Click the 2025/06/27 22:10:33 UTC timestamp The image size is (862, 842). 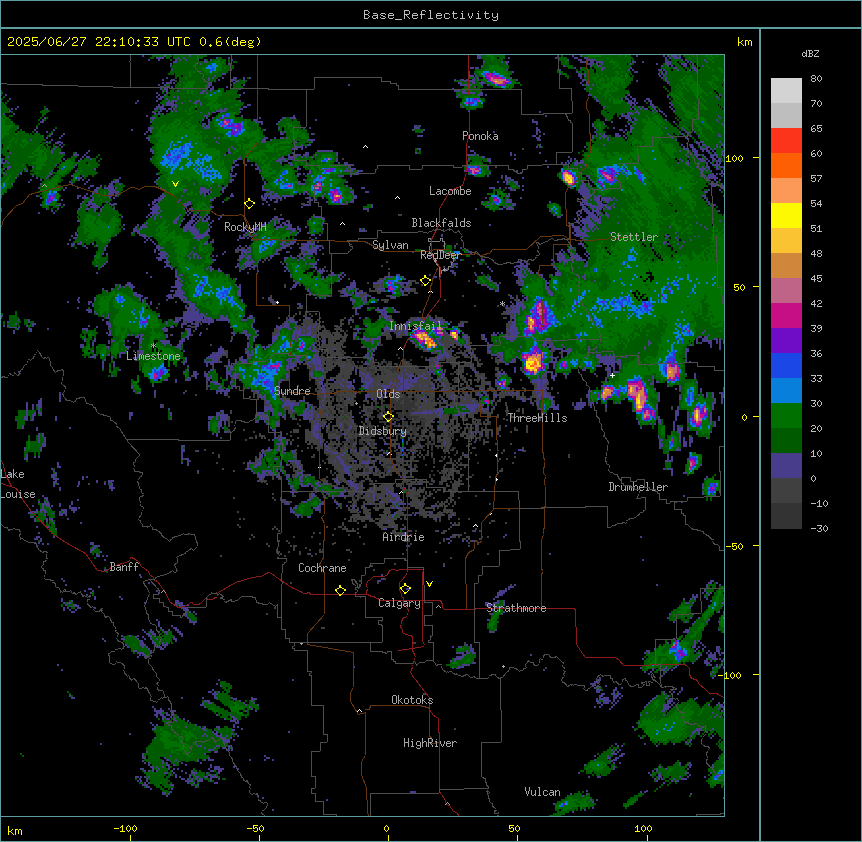pyautogui.click(x=99, y=42)
